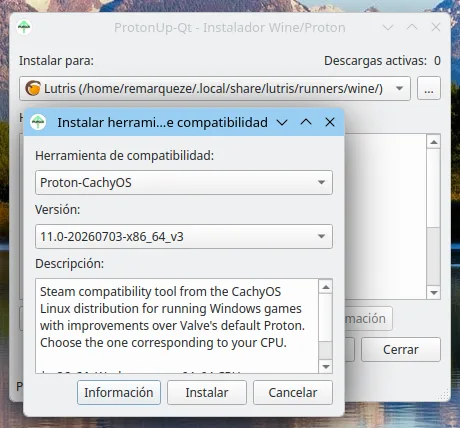The image size is (460, 428).
Task: Maximize the ProtonUp-Qt main window
Action: click(x=412, y=27)
